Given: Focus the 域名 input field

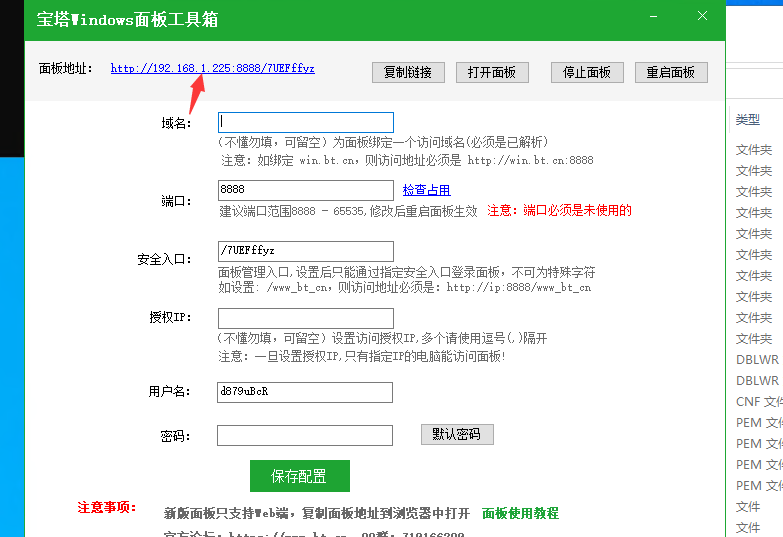Looking at the screenshot, I should tap(306, 122).
